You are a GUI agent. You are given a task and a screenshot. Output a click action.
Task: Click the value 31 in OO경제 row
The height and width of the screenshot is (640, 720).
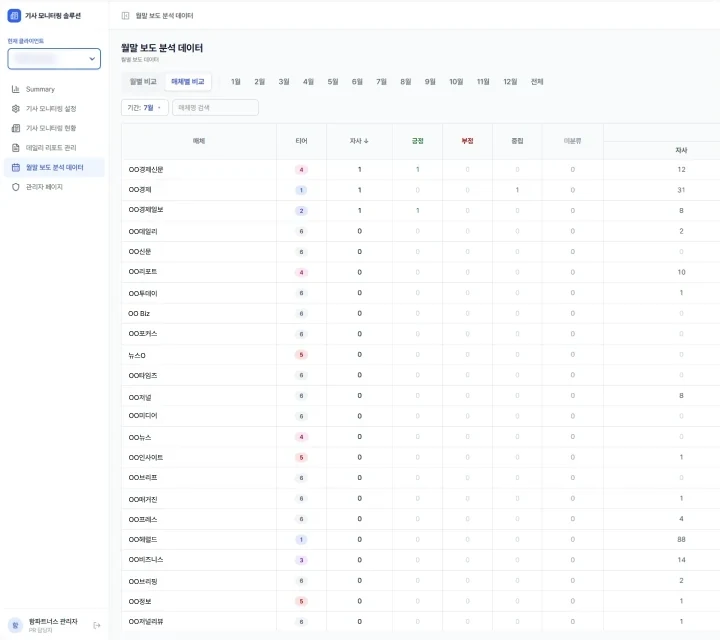(x=681, y=190)
